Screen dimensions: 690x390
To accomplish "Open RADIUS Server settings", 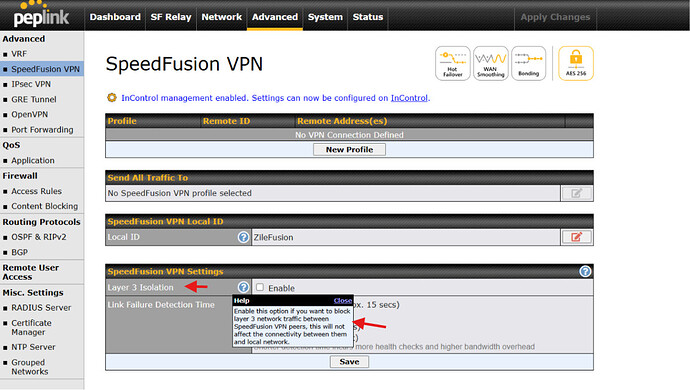I will tap(41, 307).
